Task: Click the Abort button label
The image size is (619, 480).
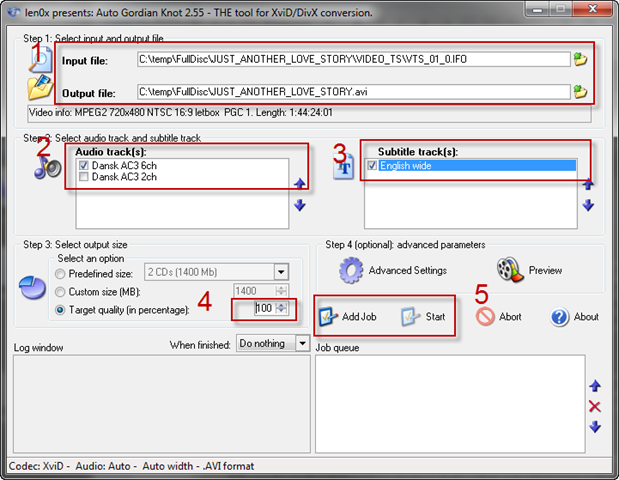Action: 510,317
